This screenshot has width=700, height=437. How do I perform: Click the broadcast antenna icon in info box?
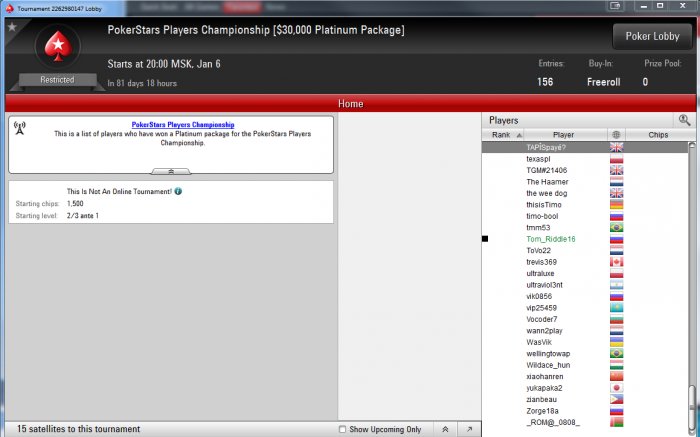pyautogui.click(x=20, y=128)
